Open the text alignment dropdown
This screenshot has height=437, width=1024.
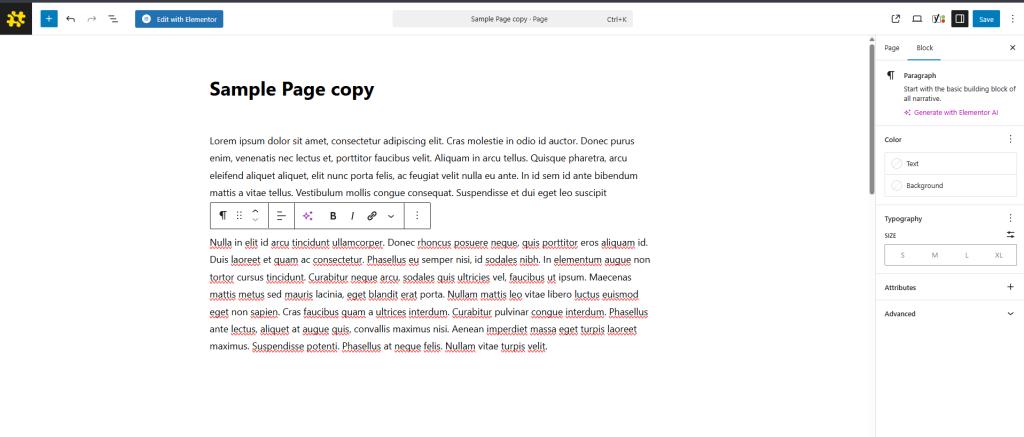pos(281,215)
